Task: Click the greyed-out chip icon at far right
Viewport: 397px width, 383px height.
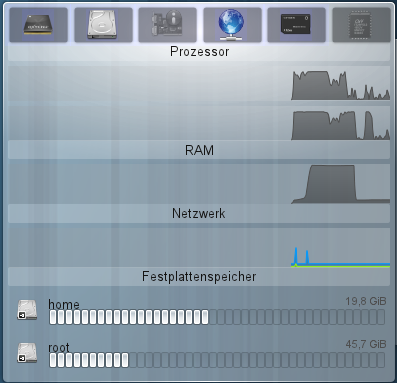Action: click(361, 25)
